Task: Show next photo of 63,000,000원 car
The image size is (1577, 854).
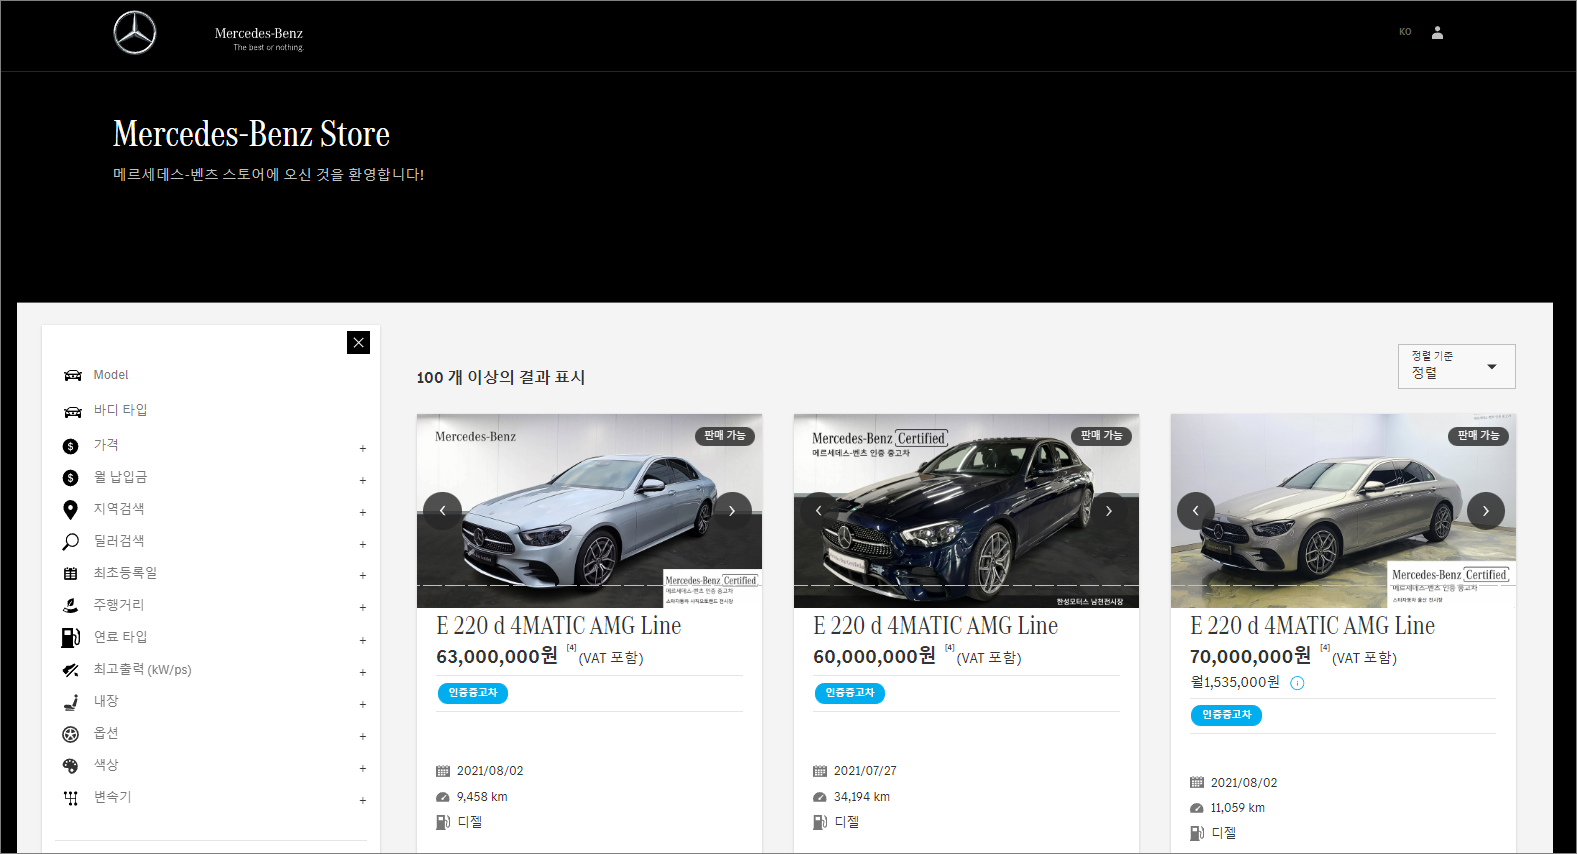Action: tap(732, 511)
